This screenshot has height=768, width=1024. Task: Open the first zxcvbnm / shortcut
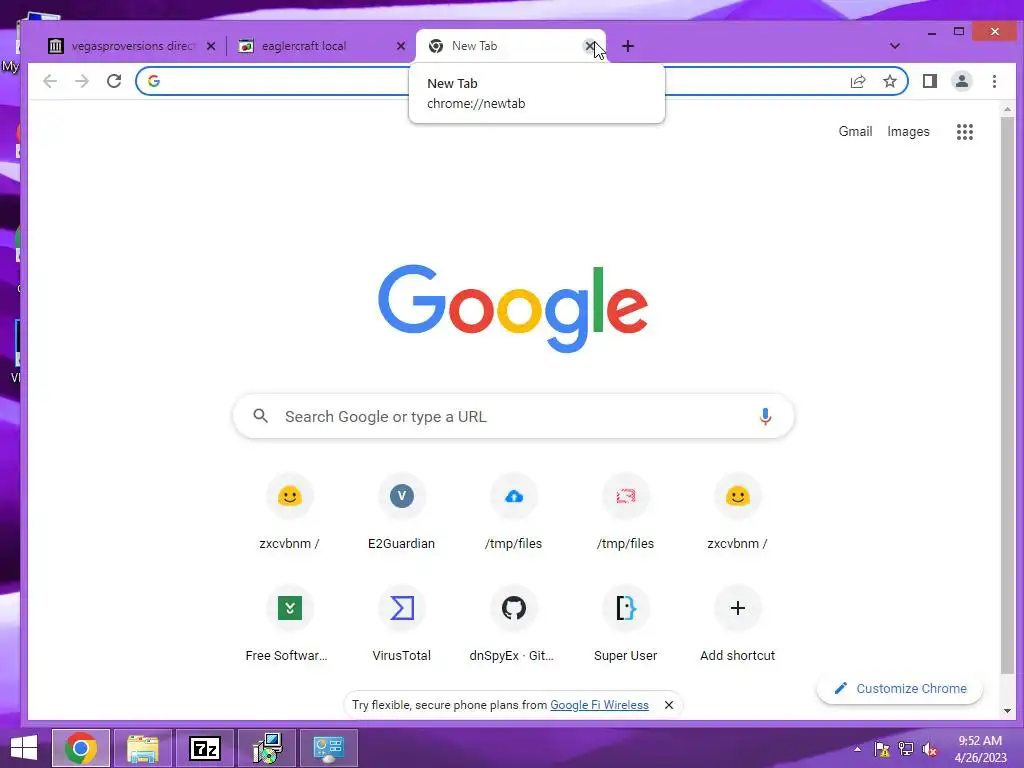coord(289,514)
